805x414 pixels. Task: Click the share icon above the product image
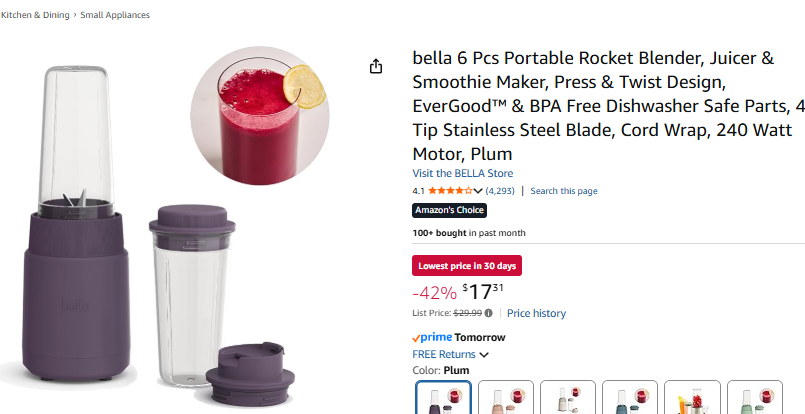[x=376, y=67]
